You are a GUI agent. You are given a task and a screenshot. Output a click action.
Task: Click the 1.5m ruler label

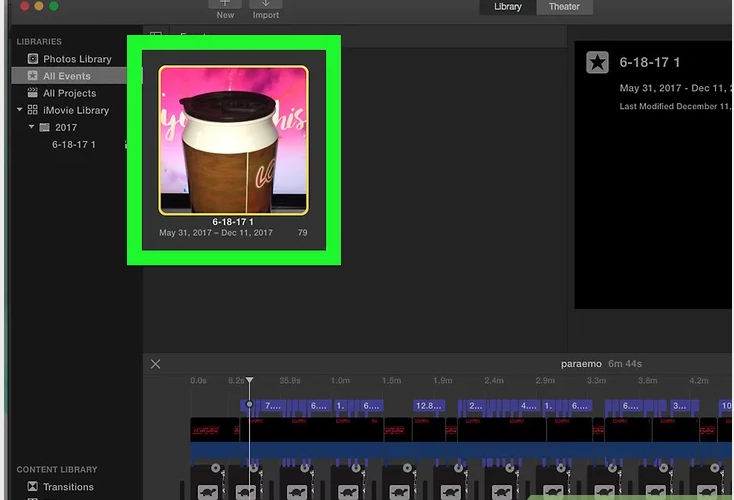(391, 381)
